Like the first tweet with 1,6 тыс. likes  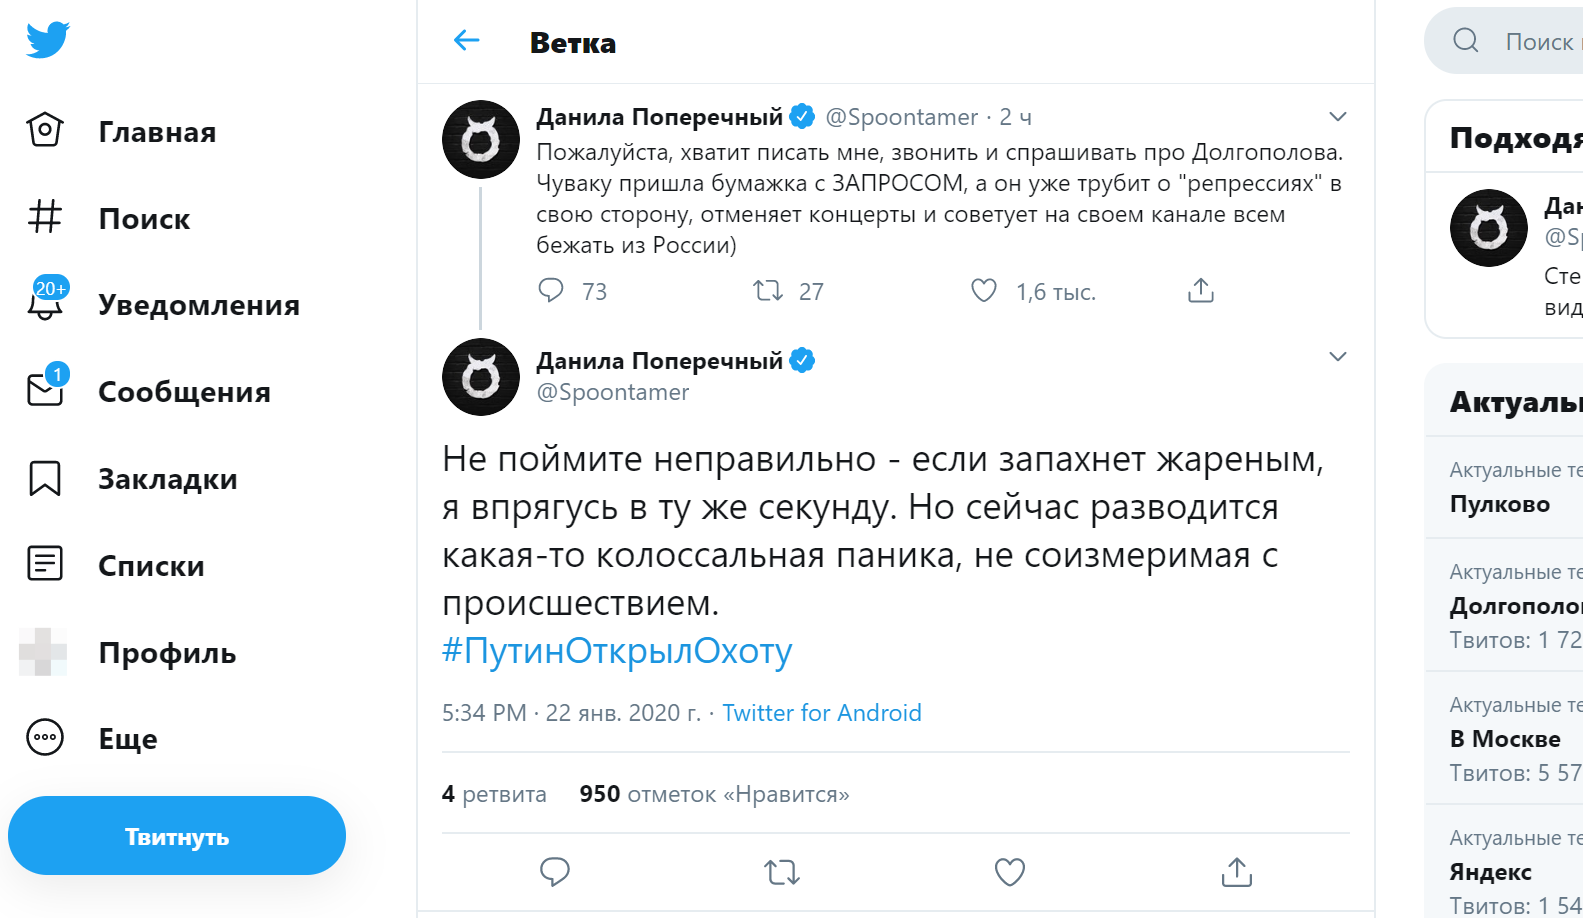[984, 291]
